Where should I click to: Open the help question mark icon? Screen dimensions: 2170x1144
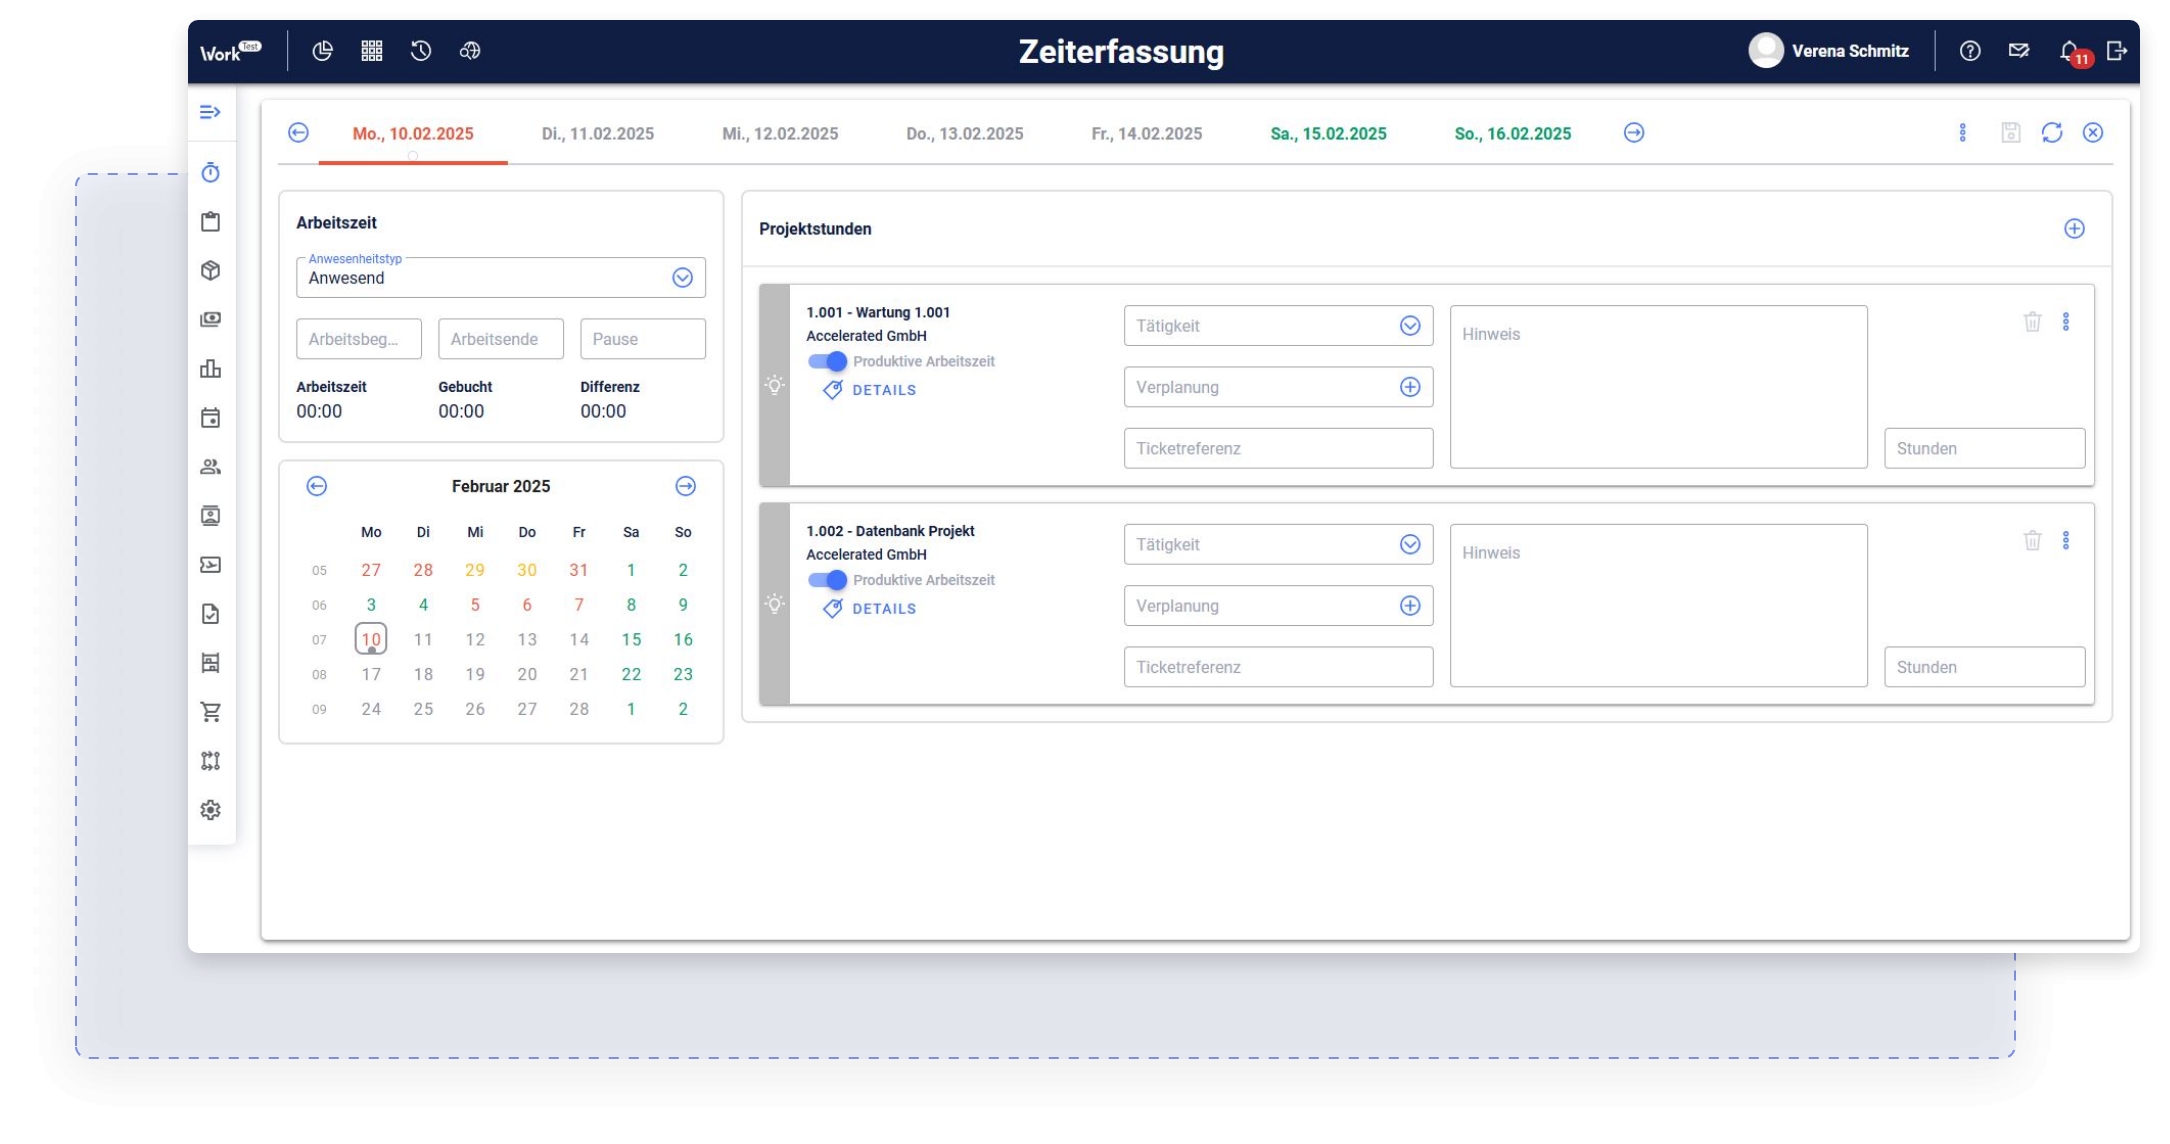[x=1969, y=51]
